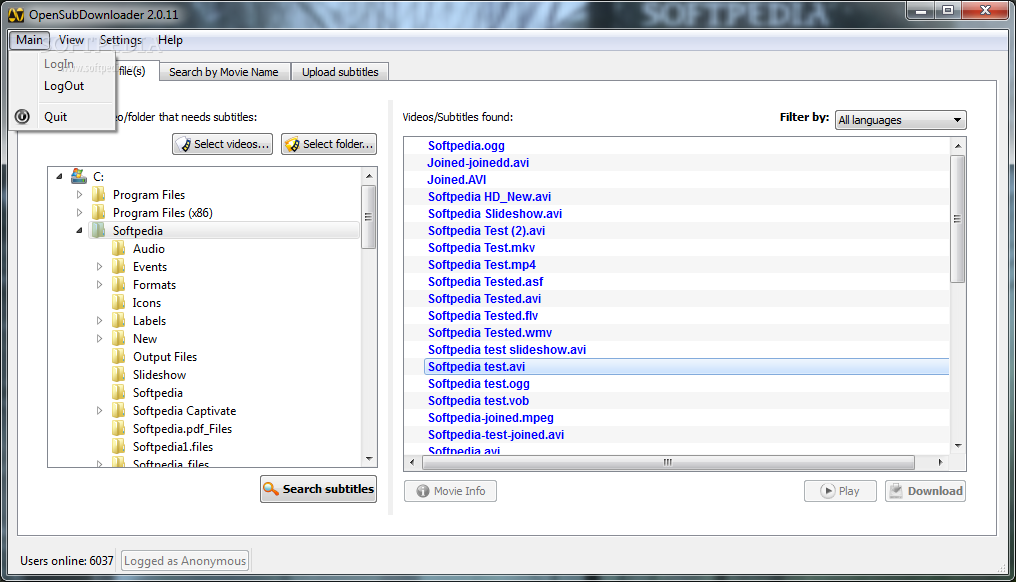The height and width of the screenshot is (582, 1016).
Task: Click the Program Files folder icon
Action: [x=98, y=194]
